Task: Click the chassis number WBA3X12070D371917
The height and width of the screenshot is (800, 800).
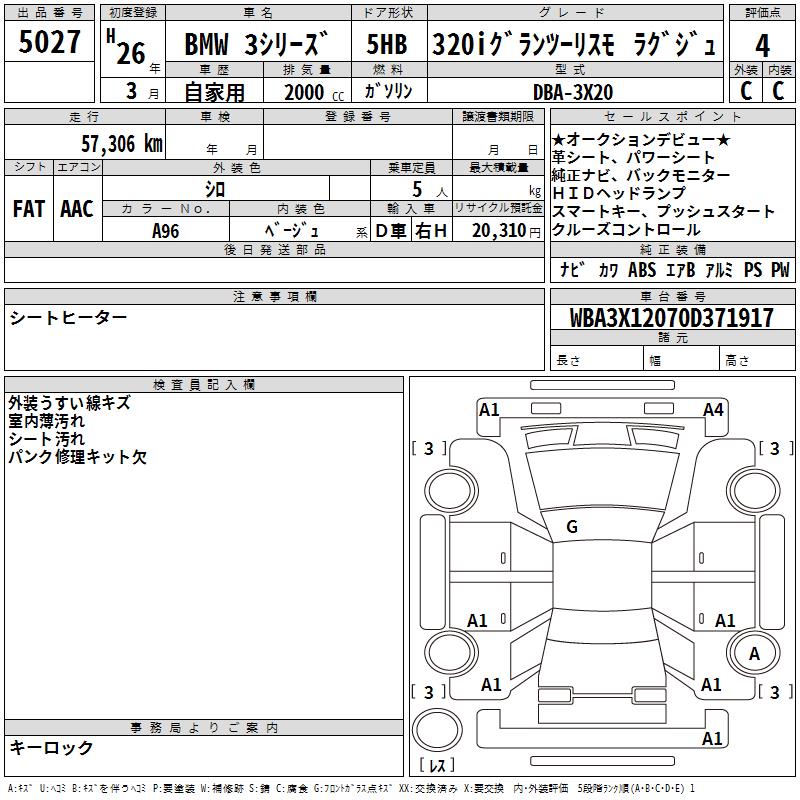Action: pos(671,318)
